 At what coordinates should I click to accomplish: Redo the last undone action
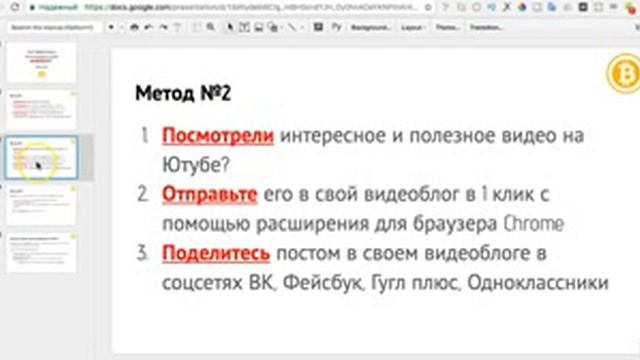[163, 27]
